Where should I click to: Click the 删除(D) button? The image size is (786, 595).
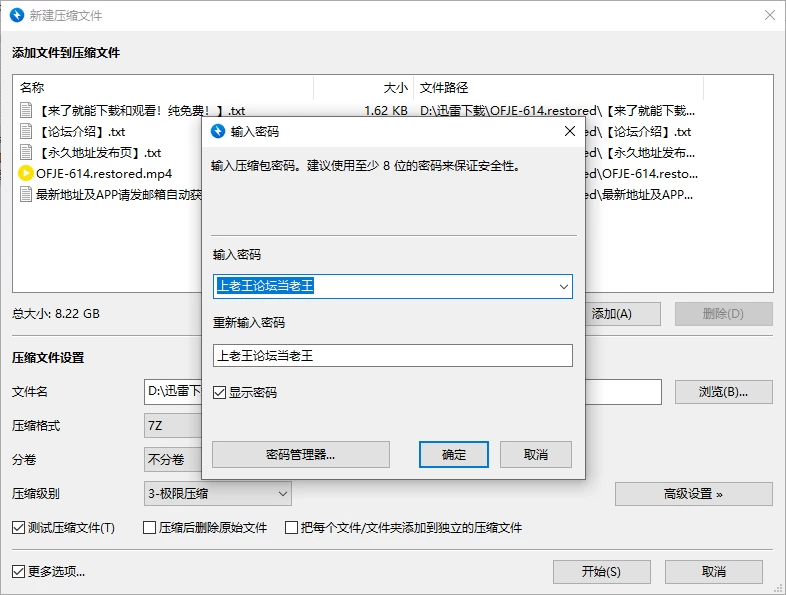point(723,314)
